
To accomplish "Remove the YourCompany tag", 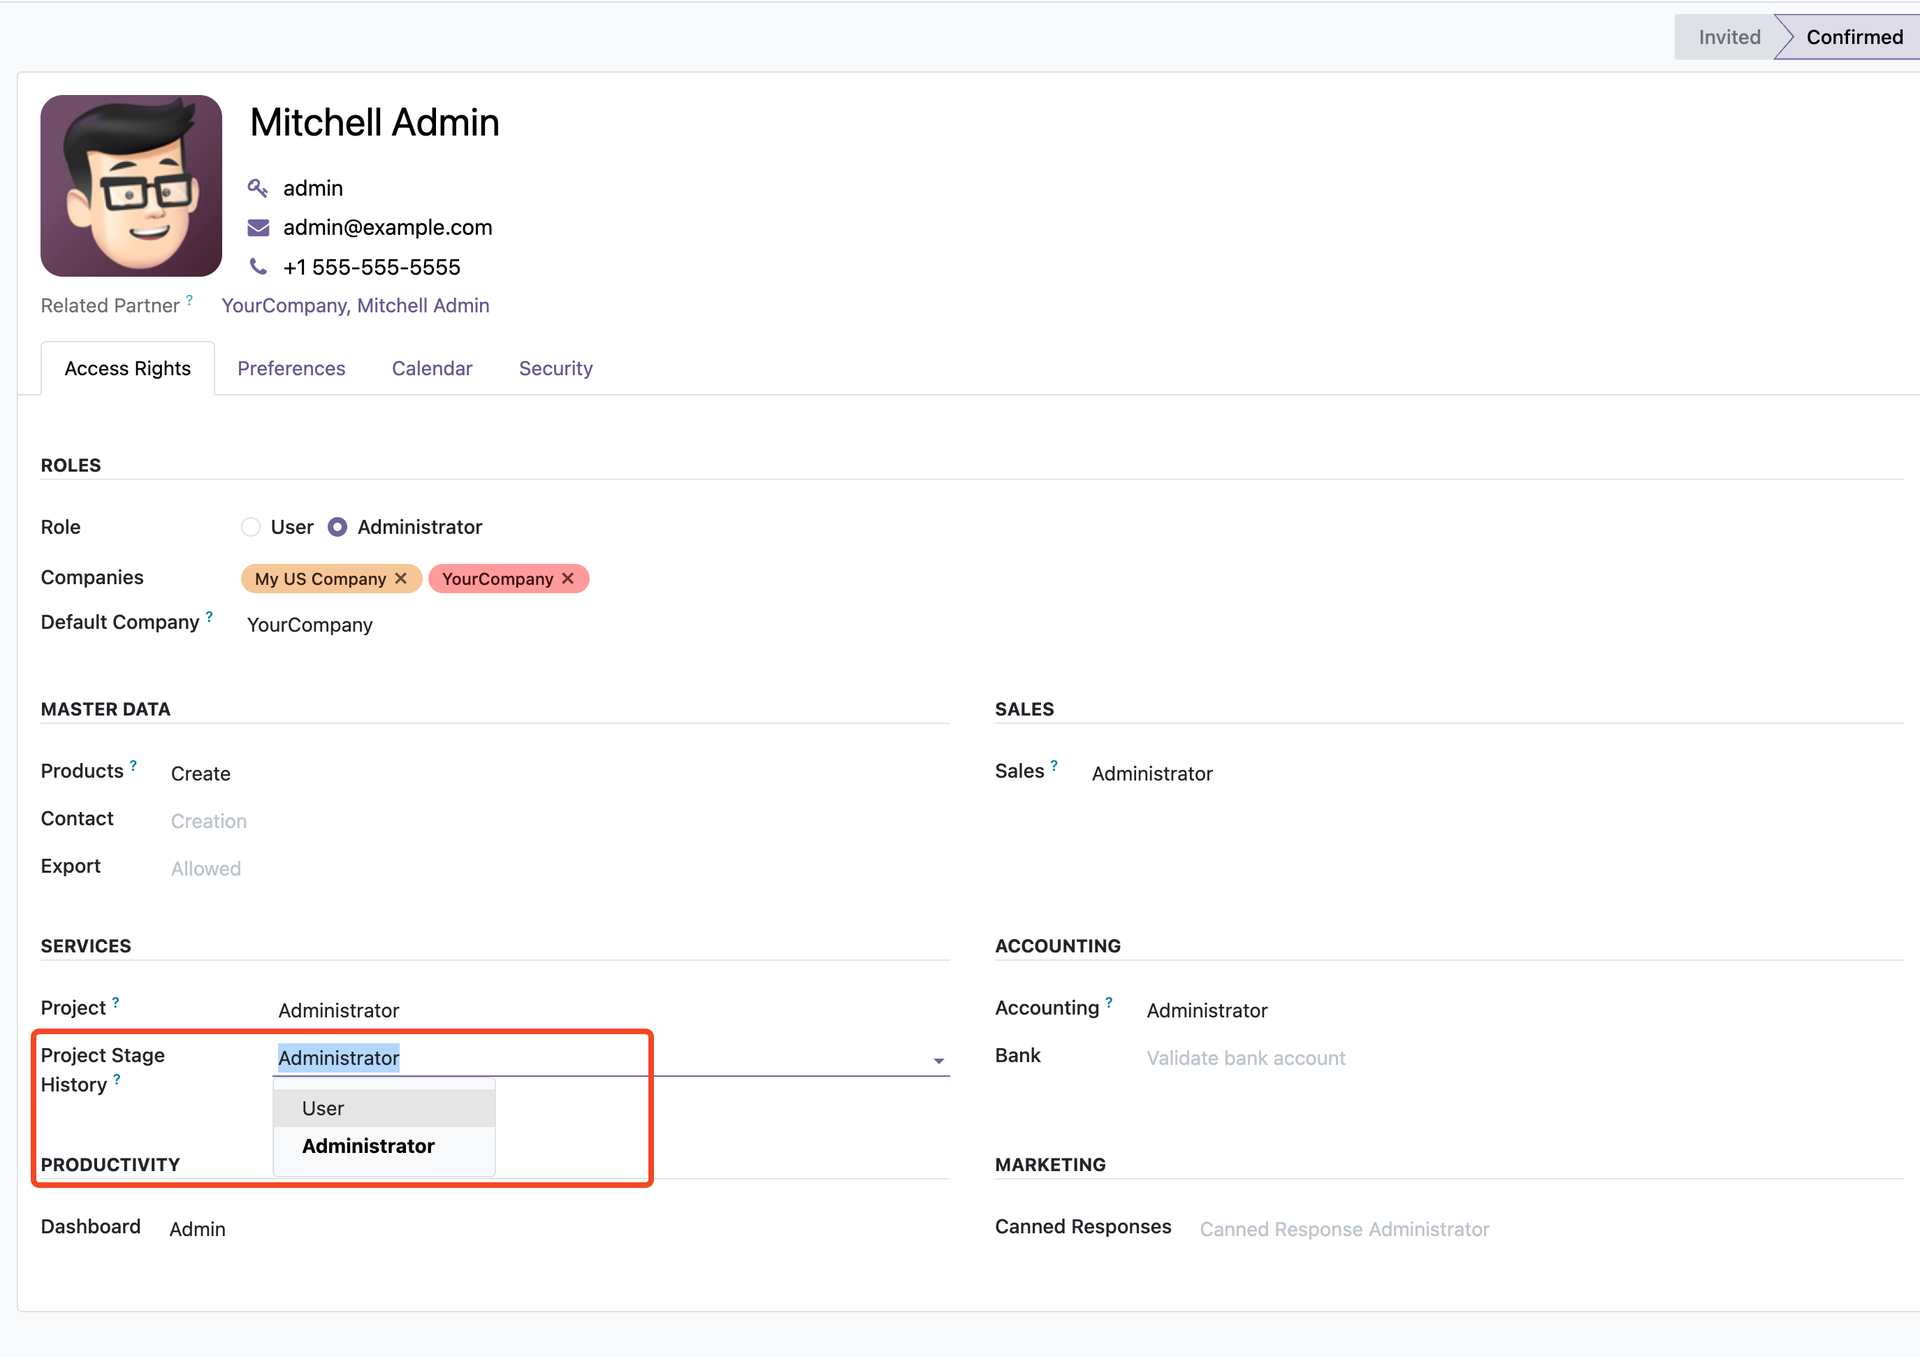I will [568, 579].
